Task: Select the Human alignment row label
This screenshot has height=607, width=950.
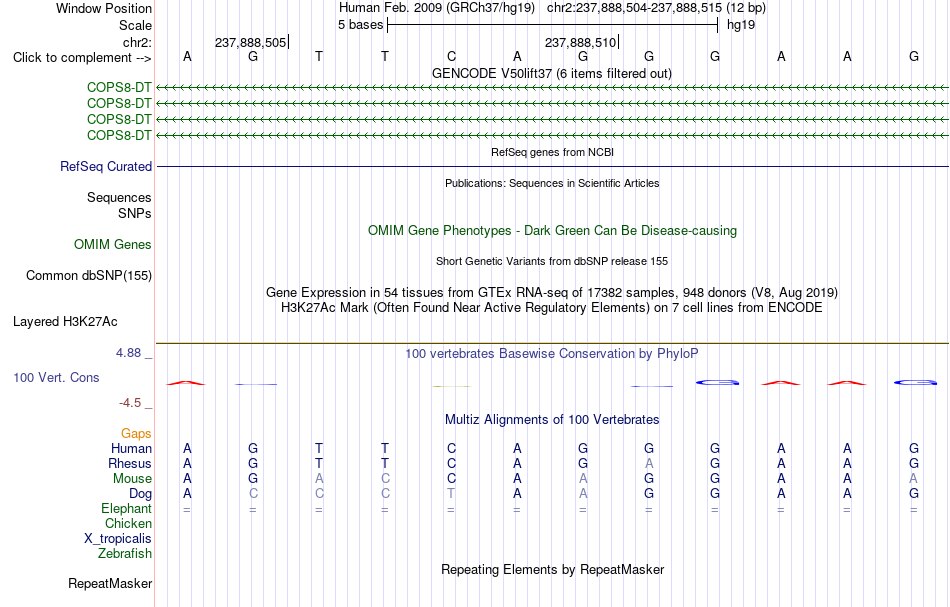Action: (131, 448)
